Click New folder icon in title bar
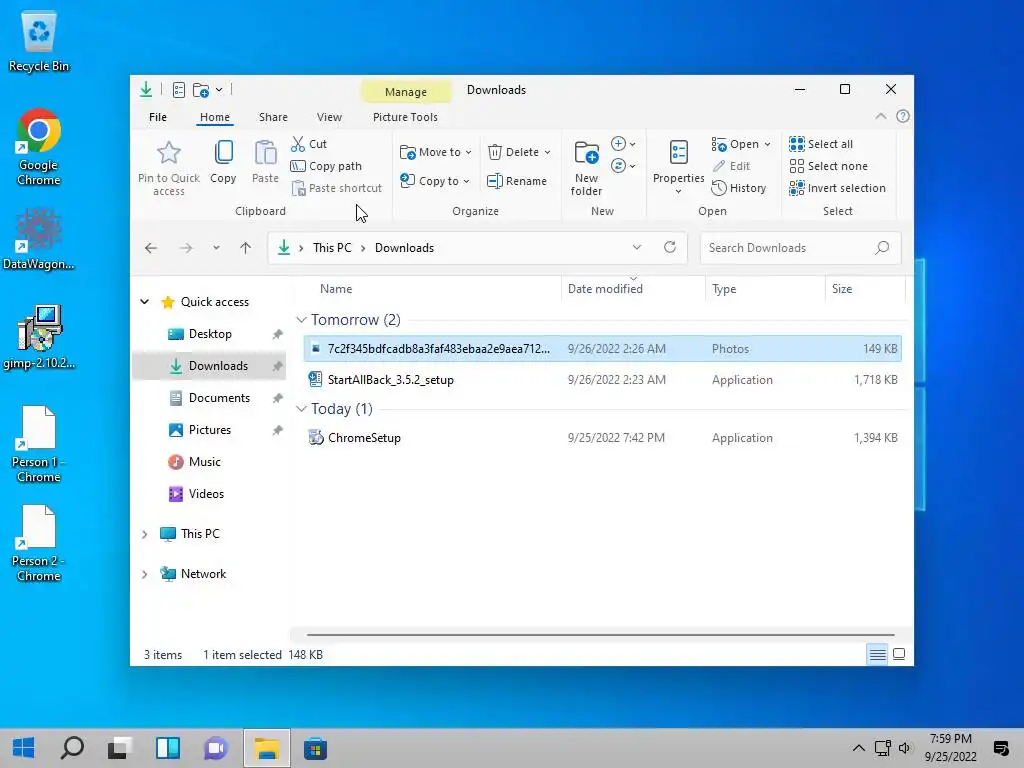 200,89
